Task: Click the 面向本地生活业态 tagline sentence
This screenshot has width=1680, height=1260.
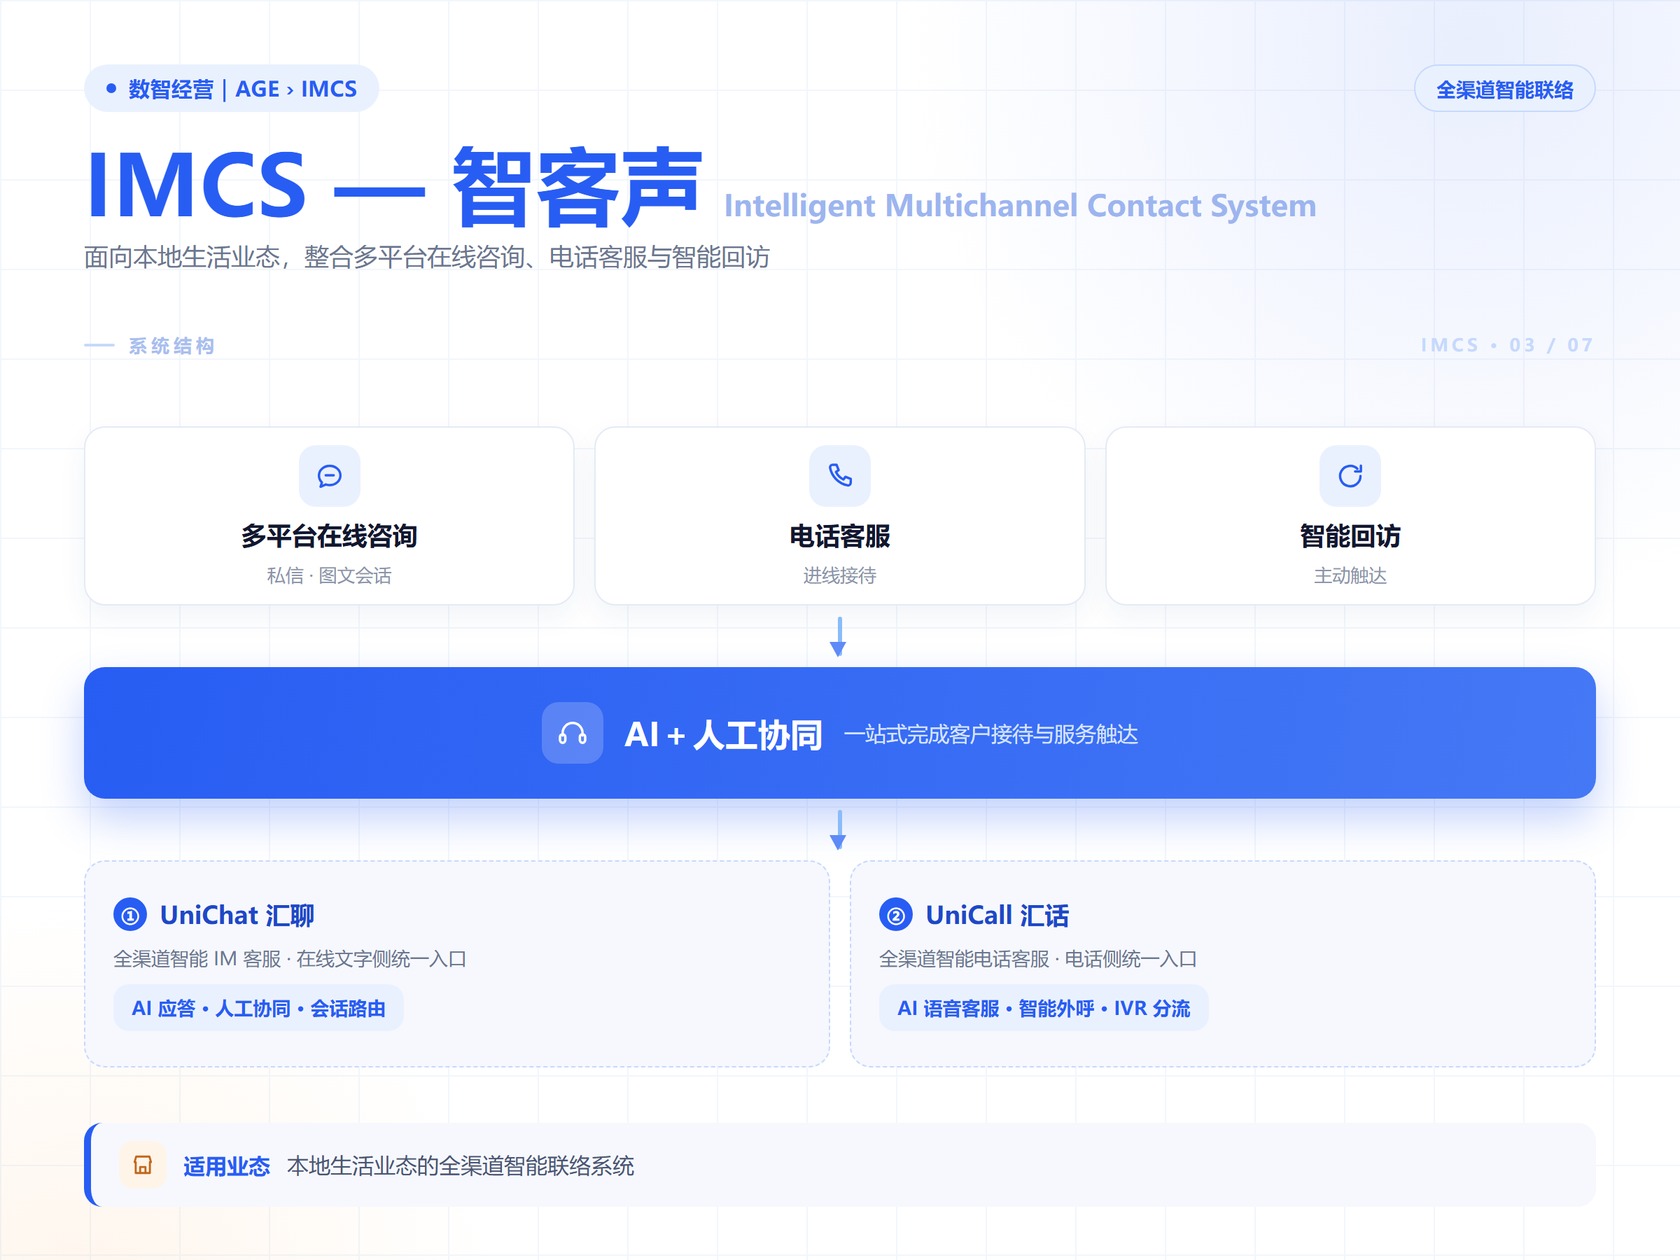Action: (x=427, y=257)
